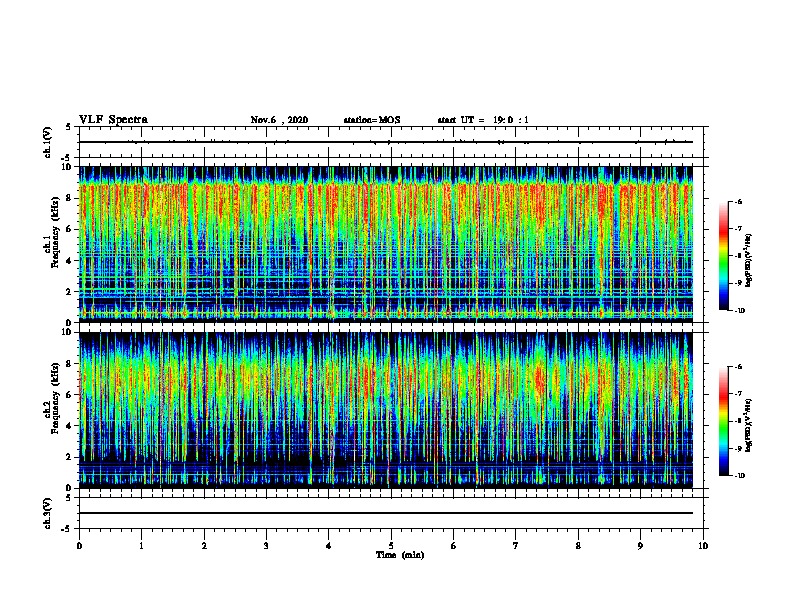The image size is (792, 612).
Task: Click the 'Time (min)' axis label
Action: point(400,555)
